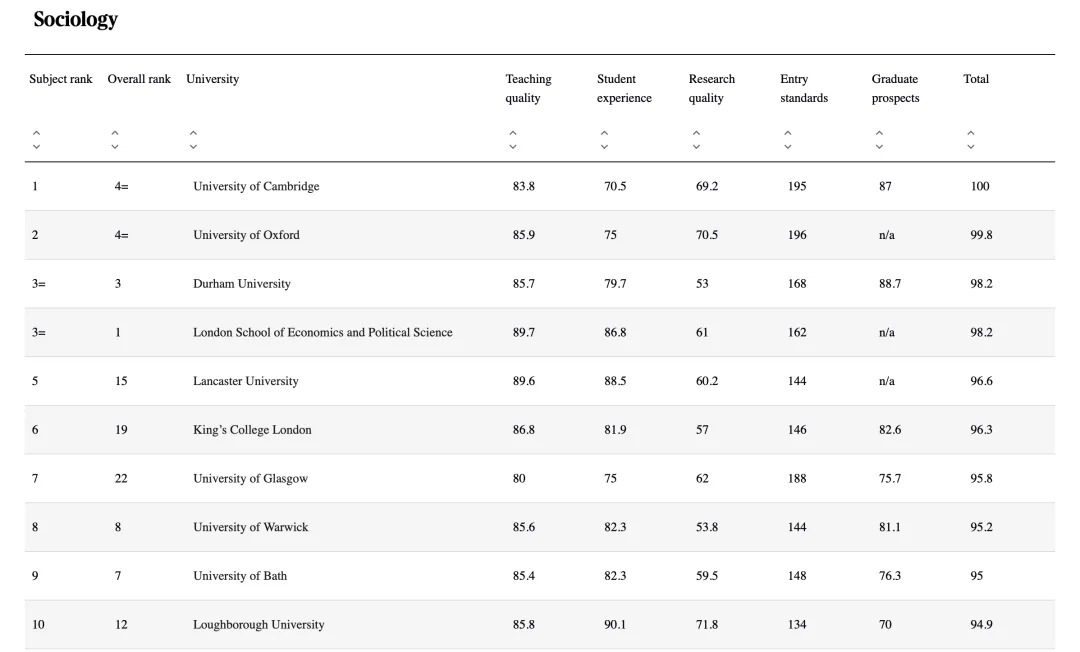Open London School of Economics entry
This screenshot has width=1080, height=652.
point(322,332)
